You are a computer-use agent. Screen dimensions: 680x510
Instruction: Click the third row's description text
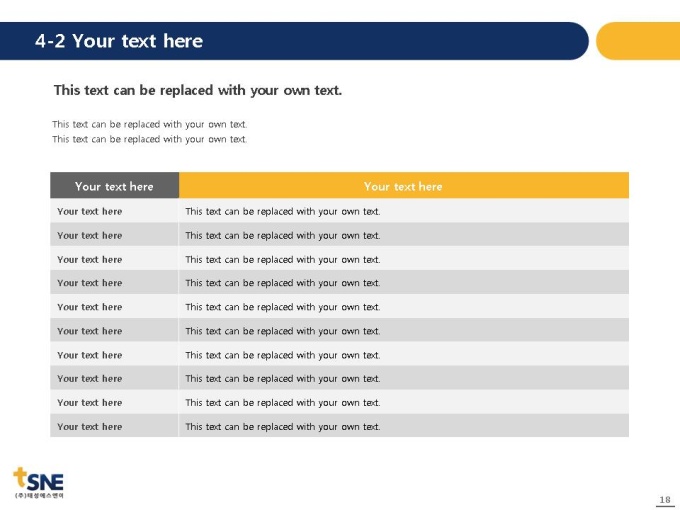point(283,259)
